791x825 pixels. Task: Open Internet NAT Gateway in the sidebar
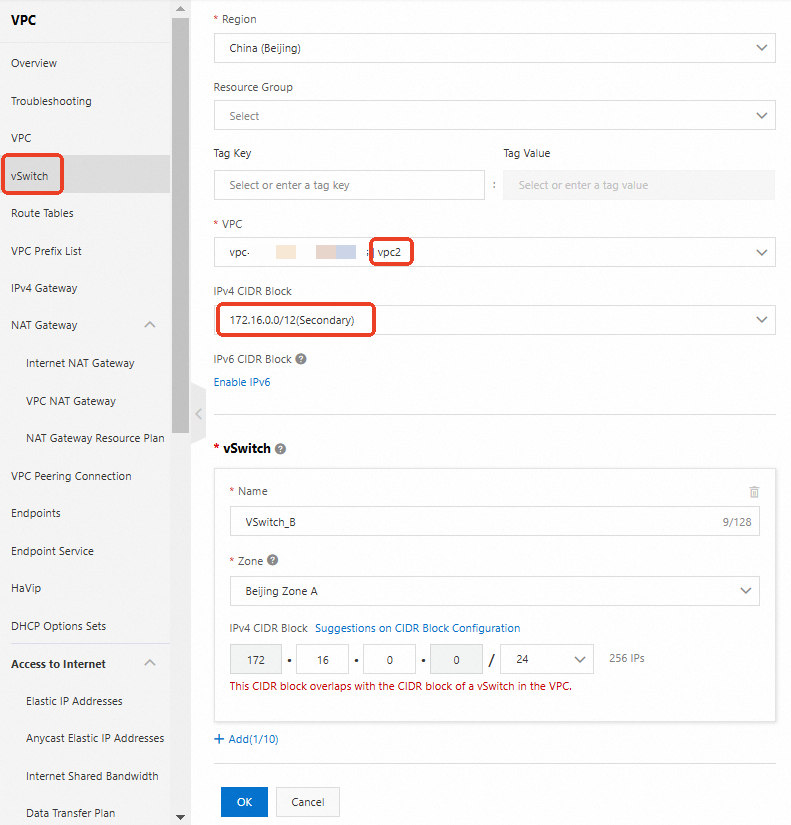pos(80,363)
